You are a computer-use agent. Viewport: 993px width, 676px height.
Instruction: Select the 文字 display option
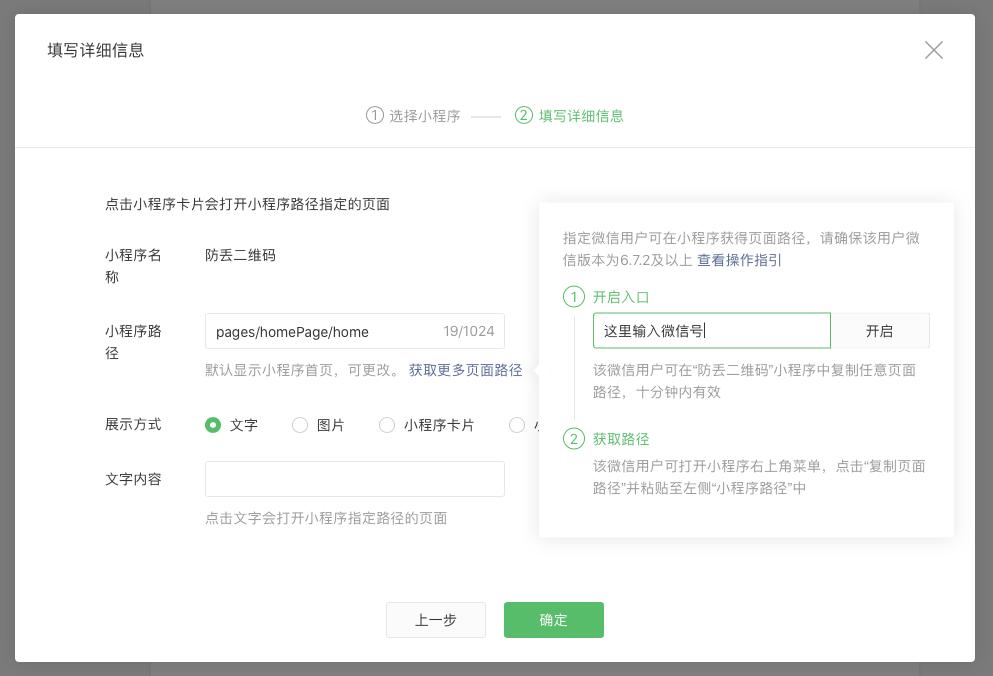tap(213, 425)
